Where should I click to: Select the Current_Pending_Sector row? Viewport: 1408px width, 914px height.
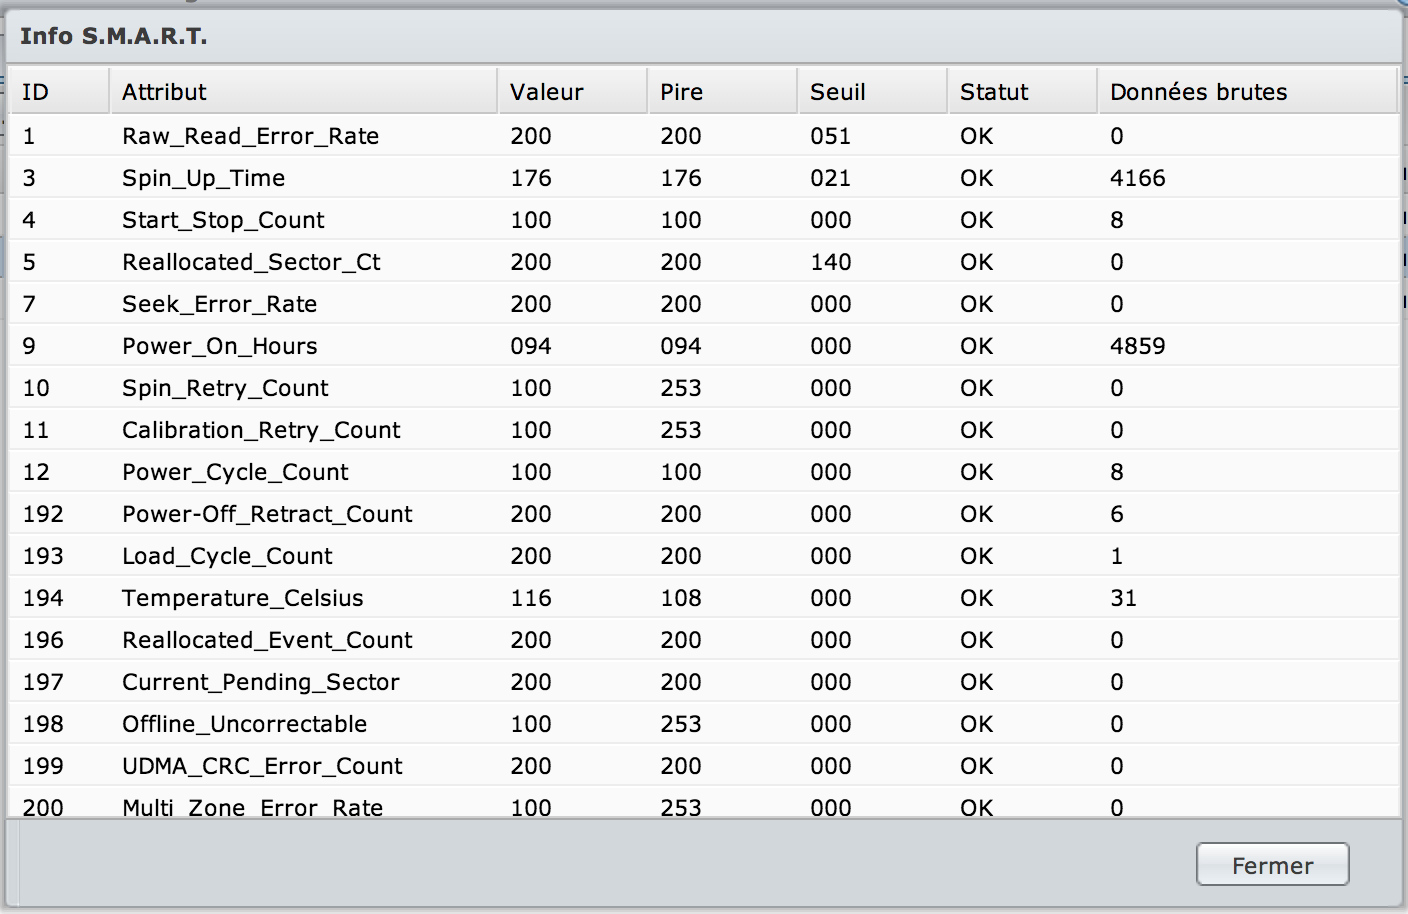[x=261, y=682]
